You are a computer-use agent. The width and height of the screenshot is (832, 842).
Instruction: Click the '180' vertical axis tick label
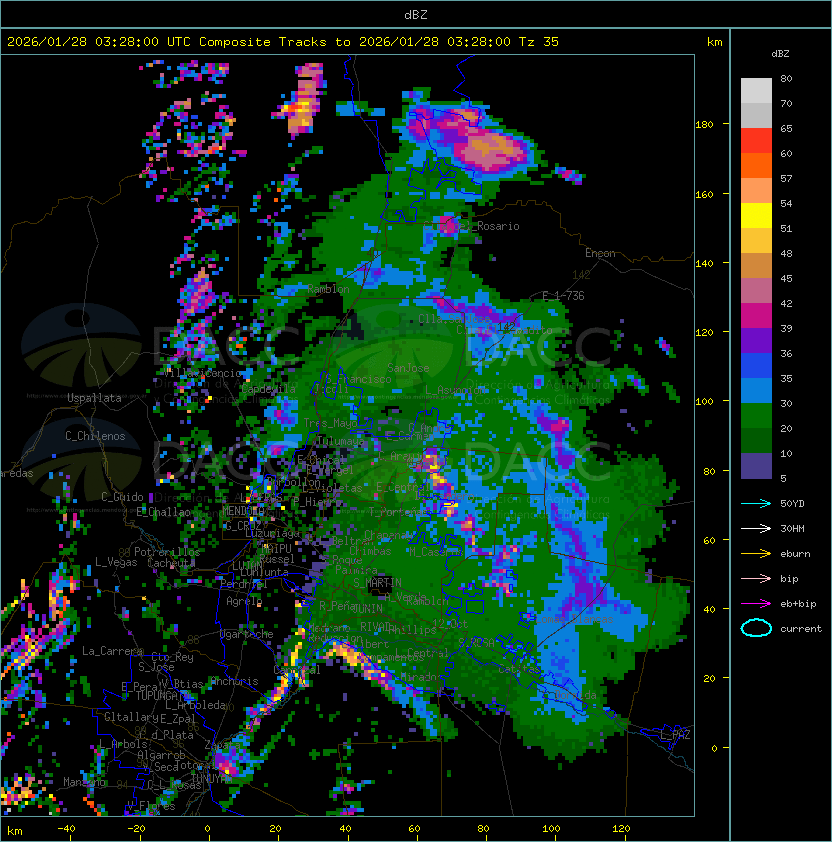coord(704,125)
